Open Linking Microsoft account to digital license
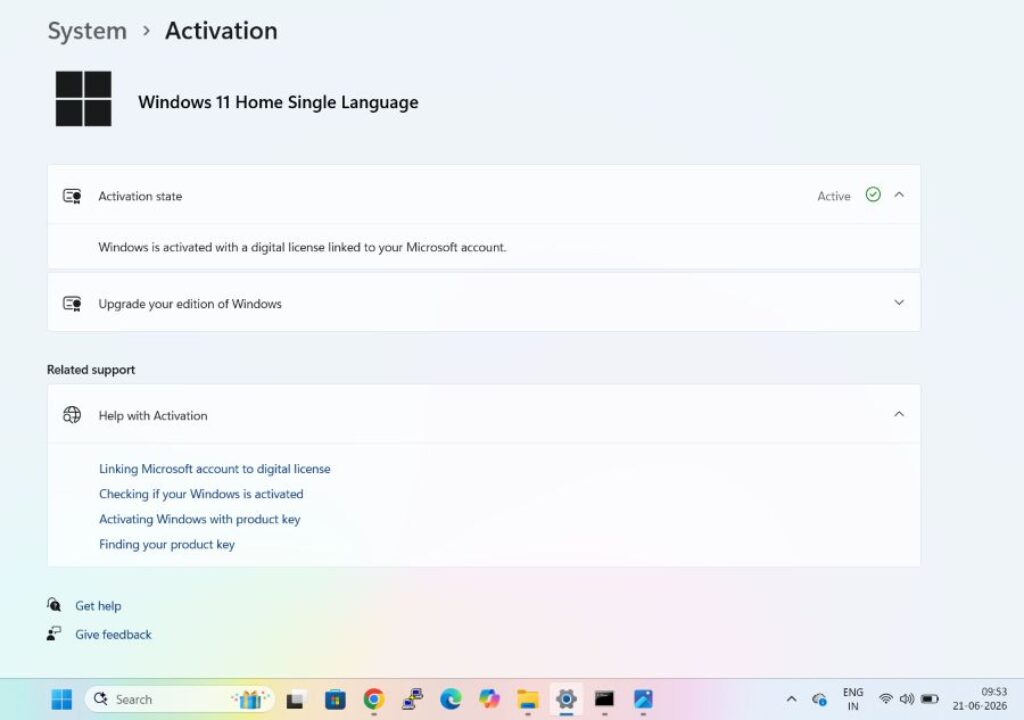Viewport: 1024px width, 720px height. point(214,468)
